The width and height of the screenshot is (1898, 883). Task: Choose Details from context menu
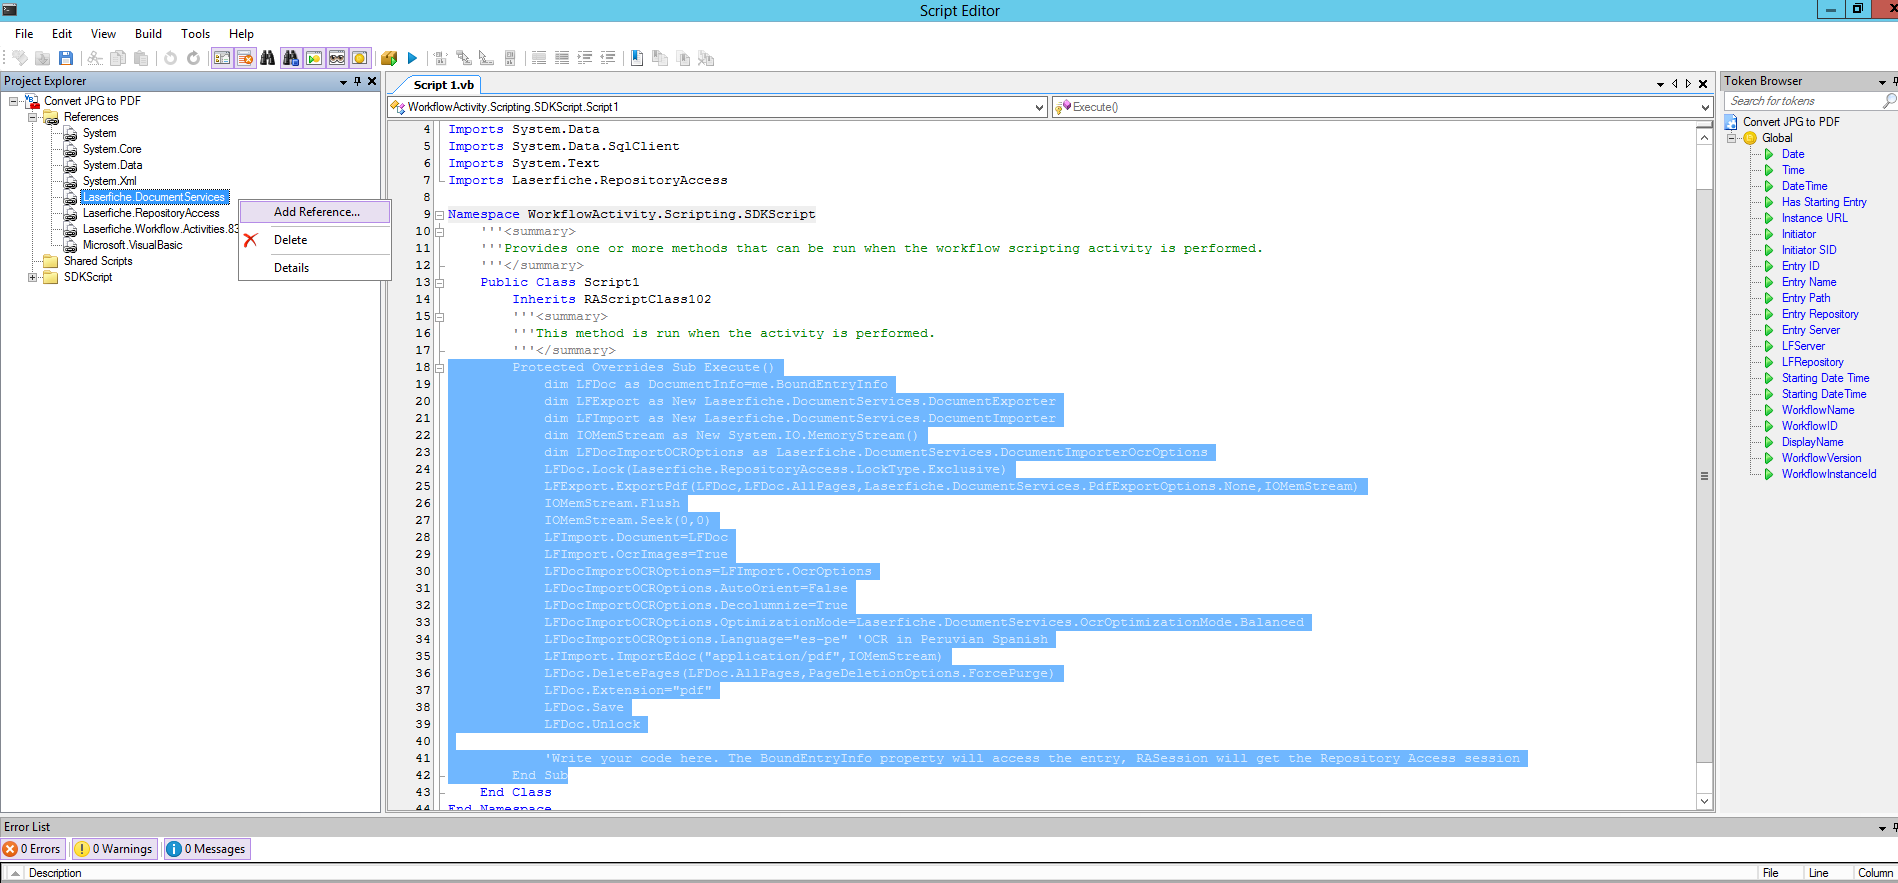click(291, 268)
